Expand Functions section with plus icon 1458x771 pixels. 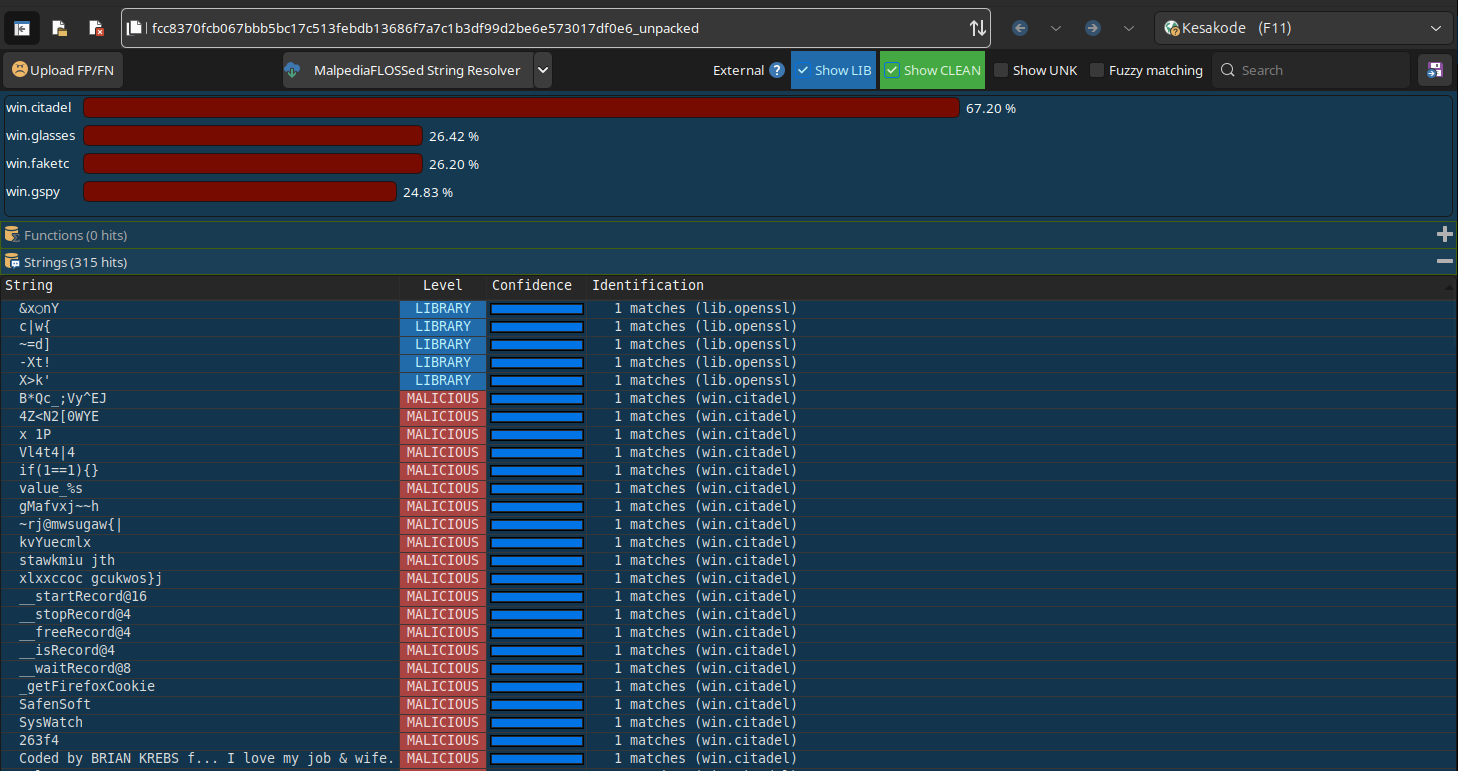click(1444, 234)
